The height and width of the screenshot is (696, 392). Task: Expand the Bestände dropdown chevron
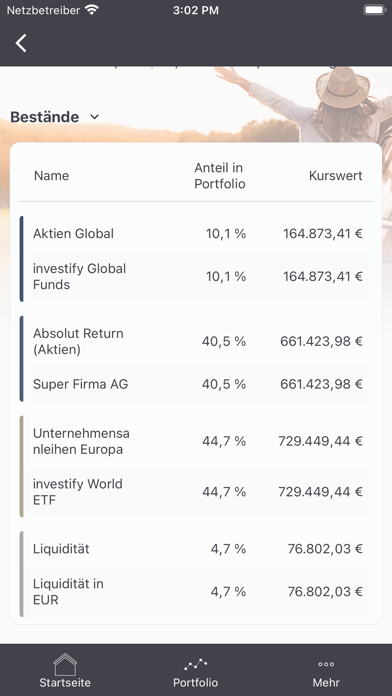pos(95,117)
